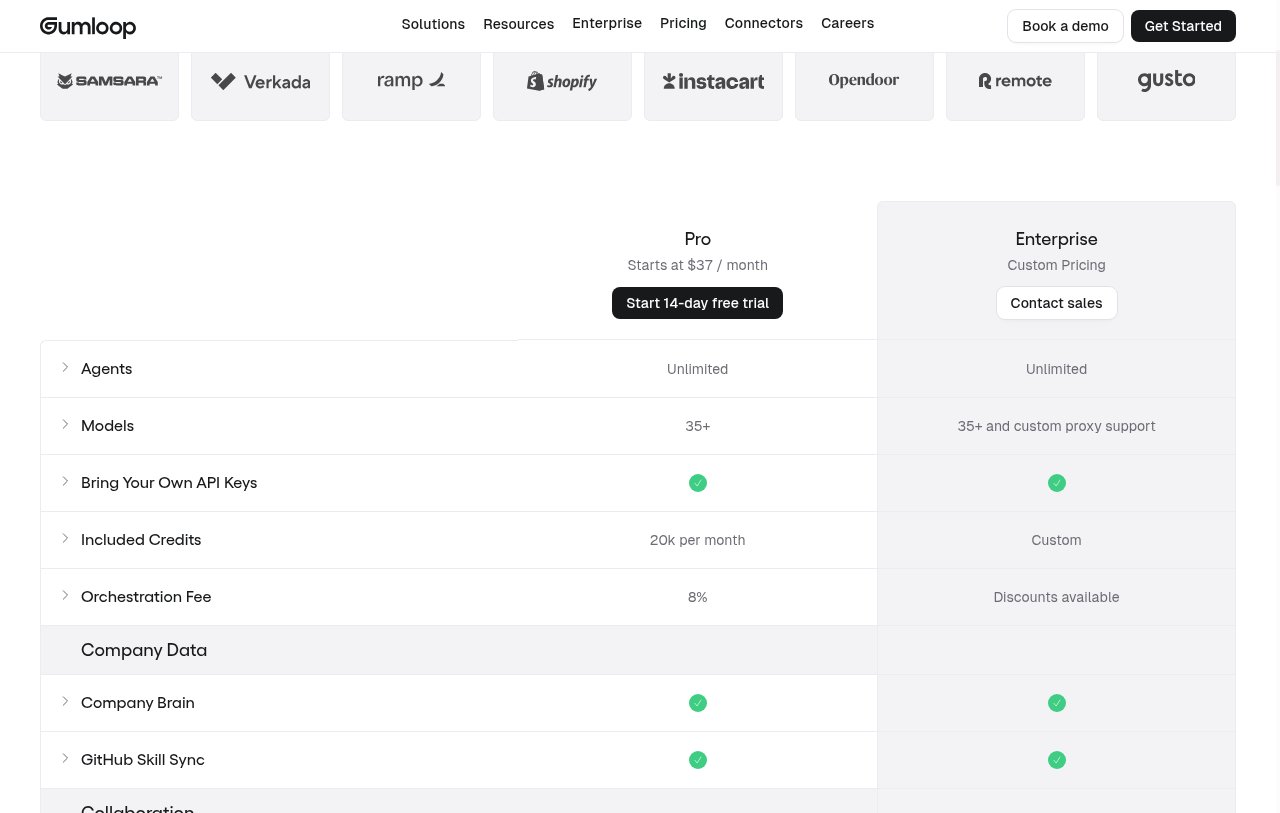
Task: Click Pro checkmark for Company Brain
Action: [x=698, y=703]
